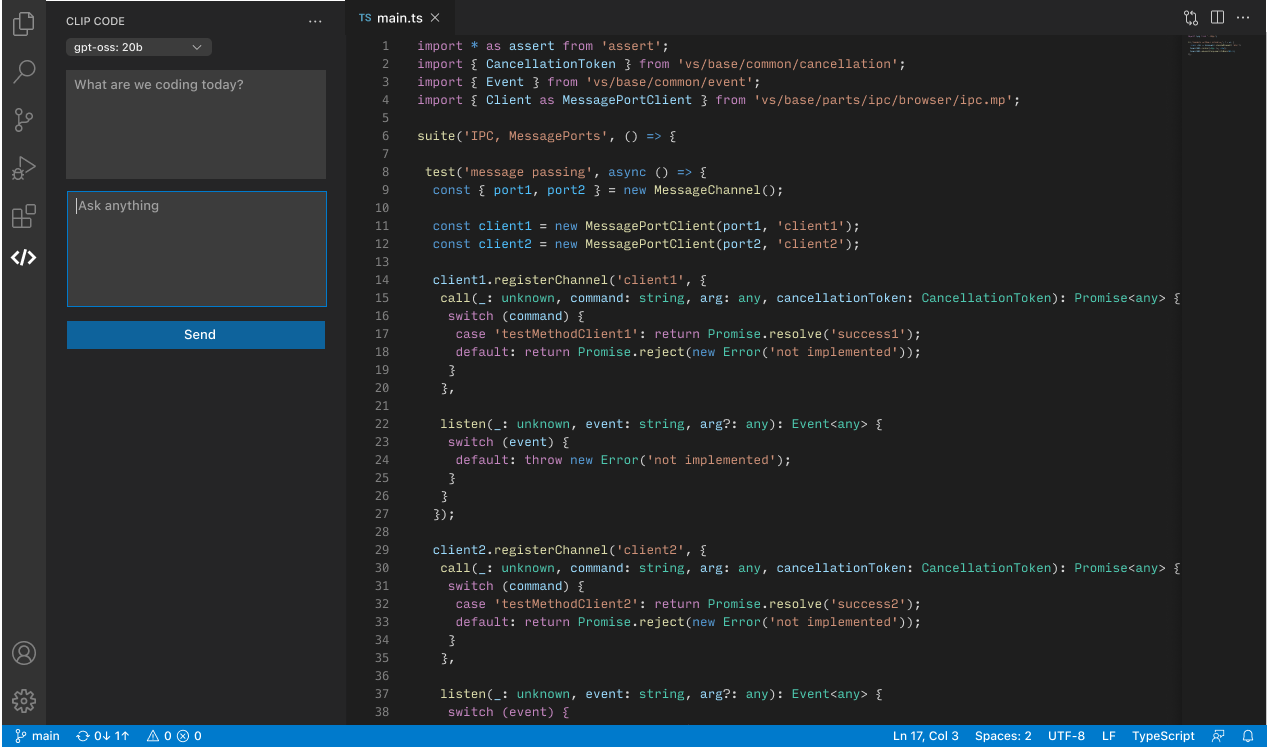The height and width of the screenshot is (747, 1267).
Task: Click the Open Changes compare icon
Action: tap(1190, 18)
